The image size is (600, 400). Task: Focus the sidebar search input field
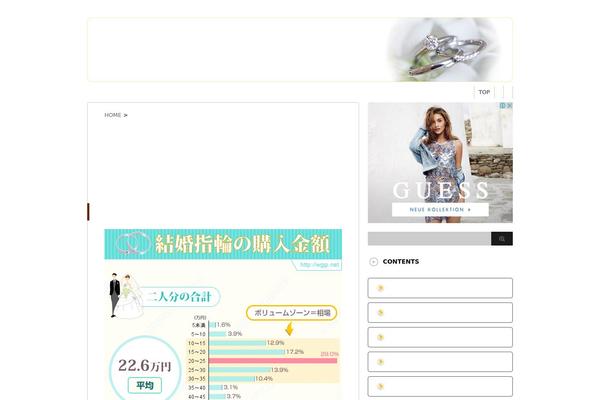point(429,238)
